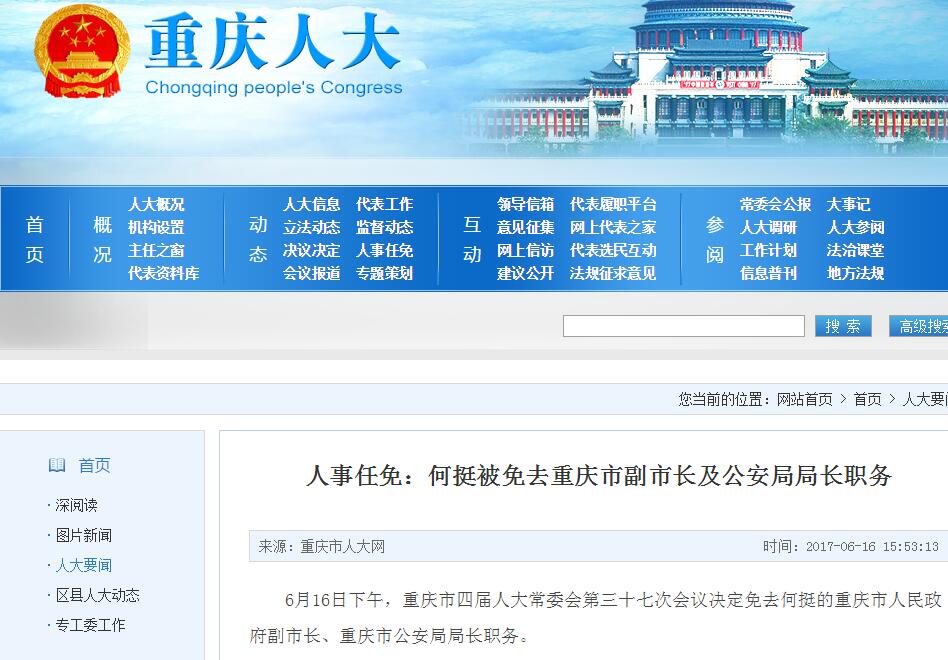Select the 动态 navigation section

pos(258,239)
